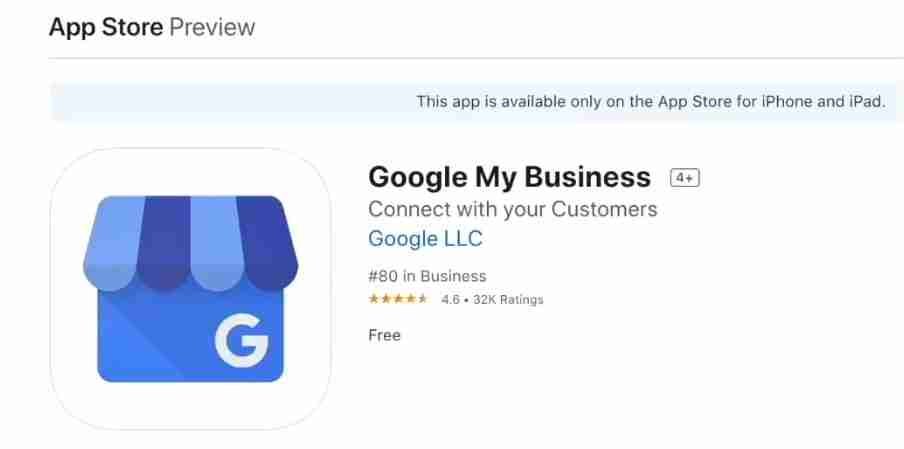
Task: Click the first gold star
Action: click(374, 299)
